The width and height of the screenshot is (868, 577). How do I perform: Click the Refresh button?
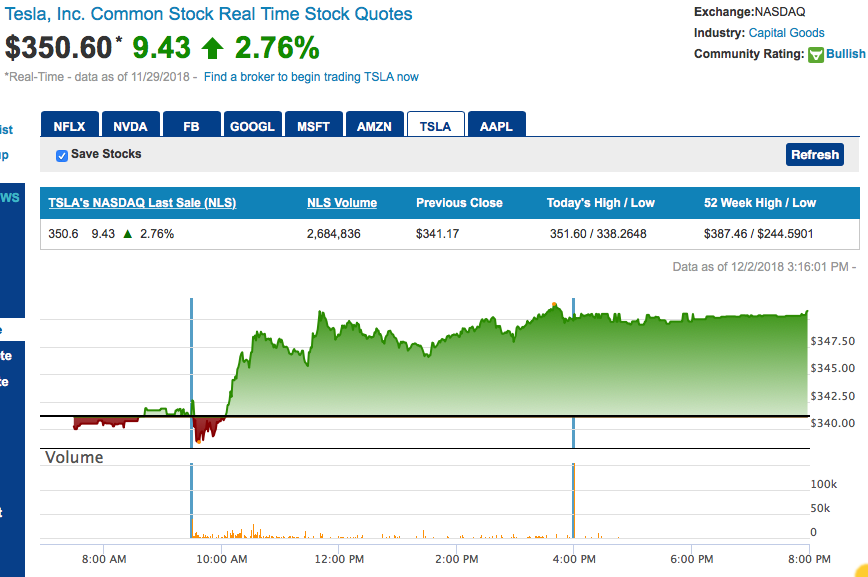(x=815, y=154)
